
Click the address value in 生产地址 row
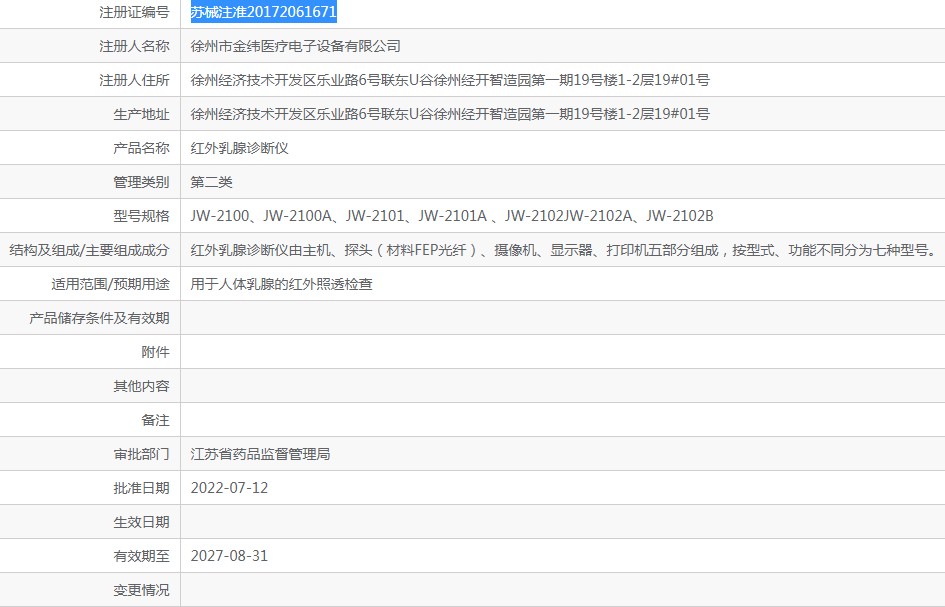click(x=450, y=114)
